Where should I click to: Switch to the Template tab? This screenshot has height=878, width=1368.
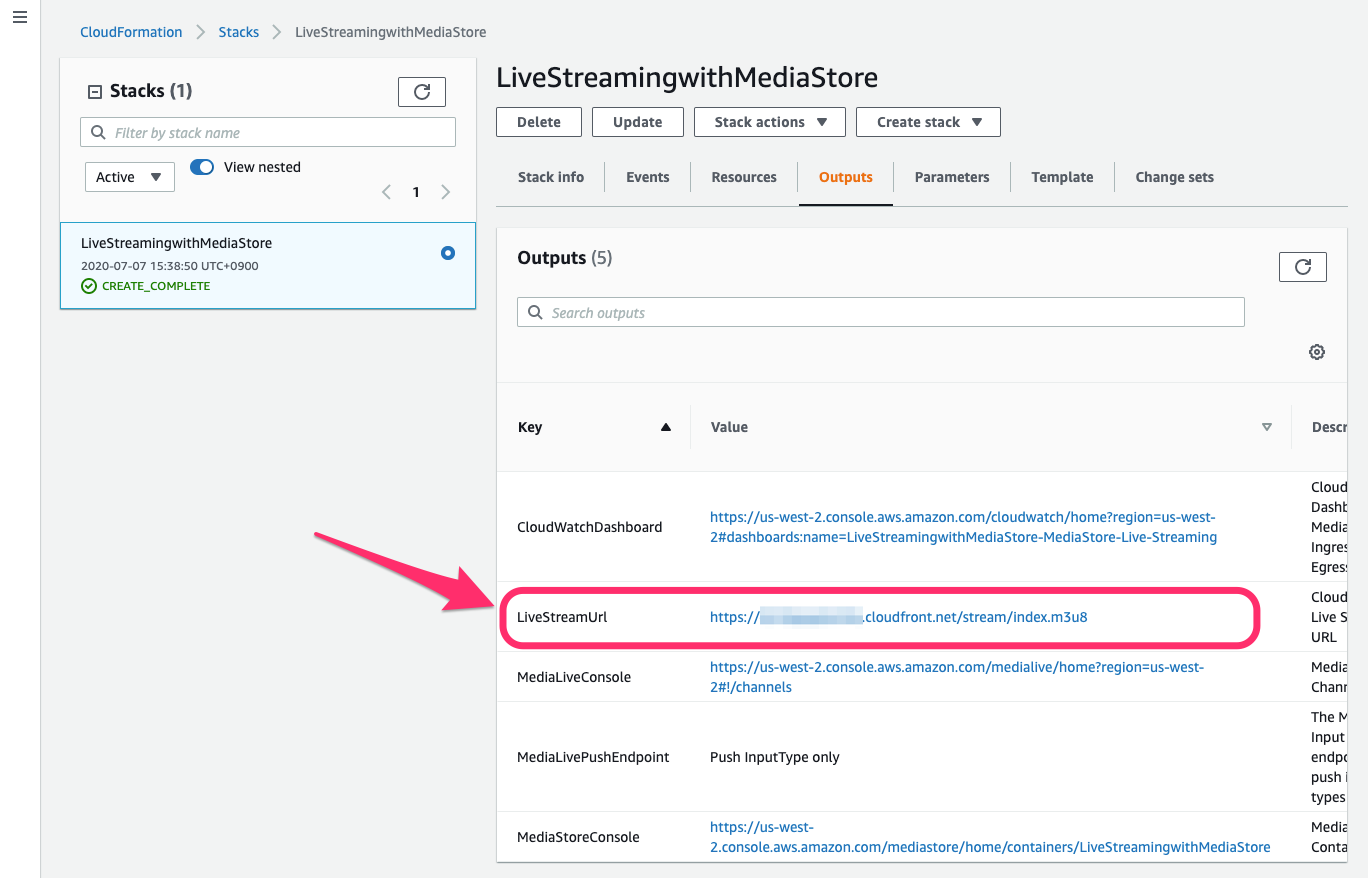pos(1062,177)
